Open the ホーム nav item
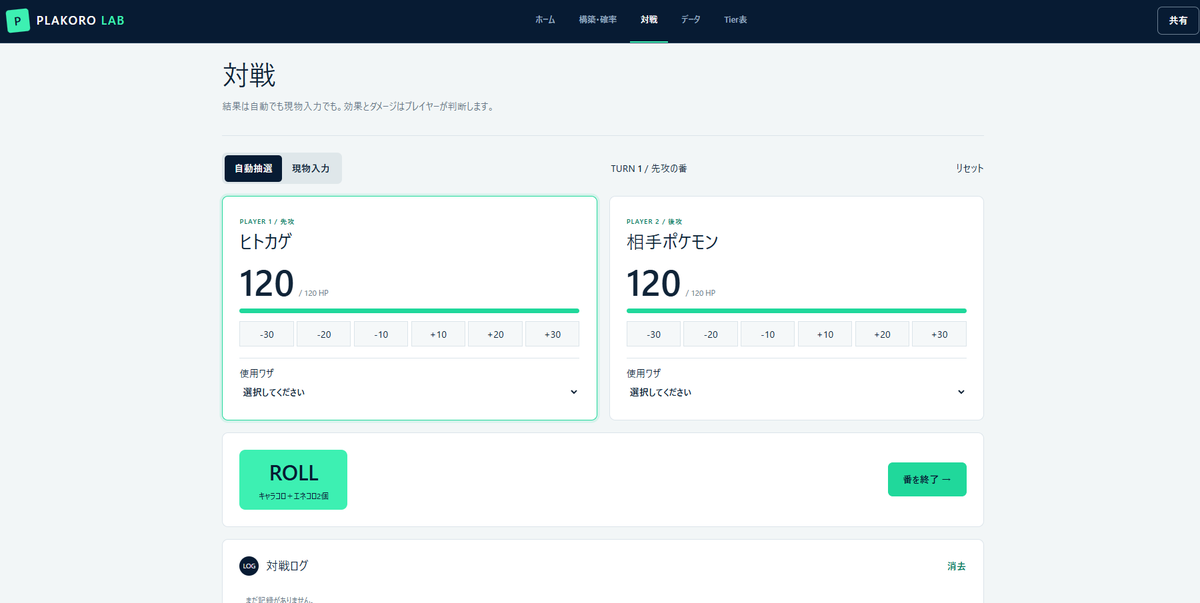 tap(545, 20)
